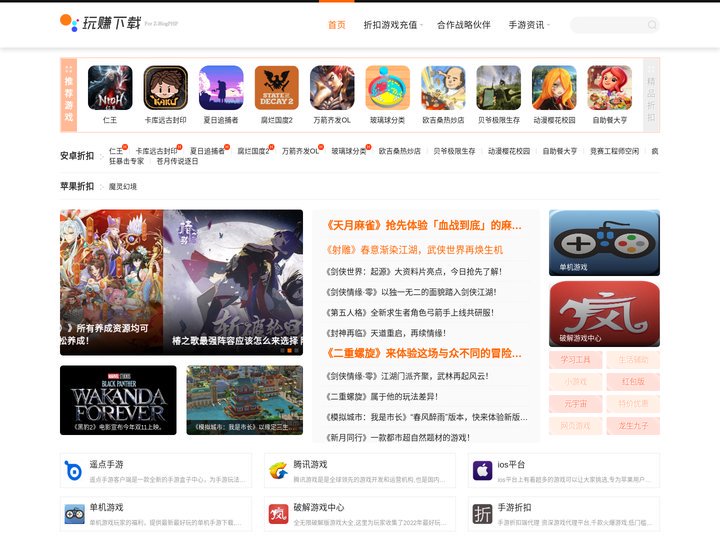720x540 pixels.
Task: Select the 龙生九子 tag button
Action: click(633, 426)
